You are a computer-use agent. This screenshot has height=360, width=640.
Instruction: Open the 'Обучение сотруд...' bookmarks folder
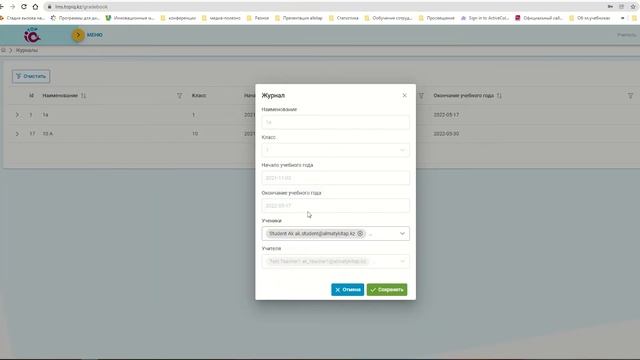pos(389,18)
